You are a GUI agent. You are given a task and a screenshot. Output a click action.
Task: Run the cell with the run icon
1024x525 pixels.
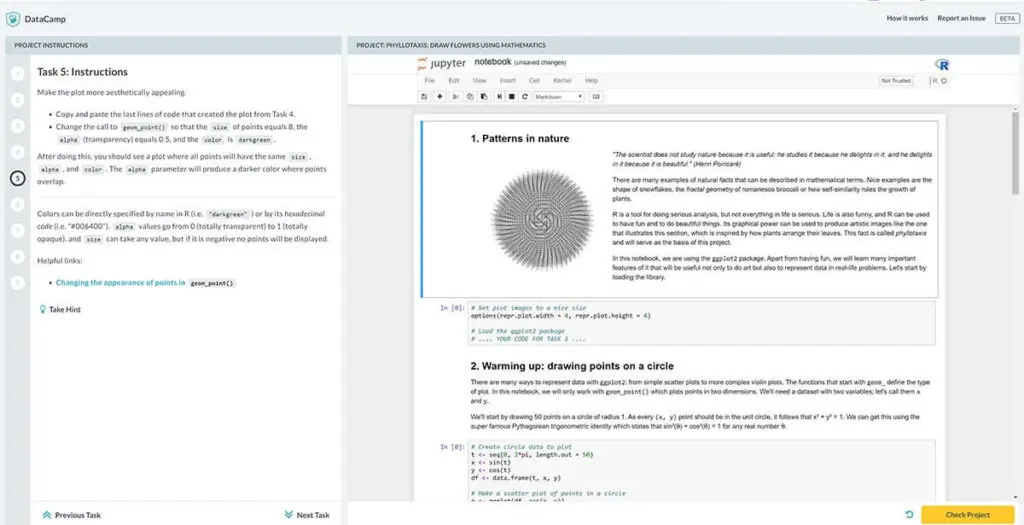[x=500, y=97]
